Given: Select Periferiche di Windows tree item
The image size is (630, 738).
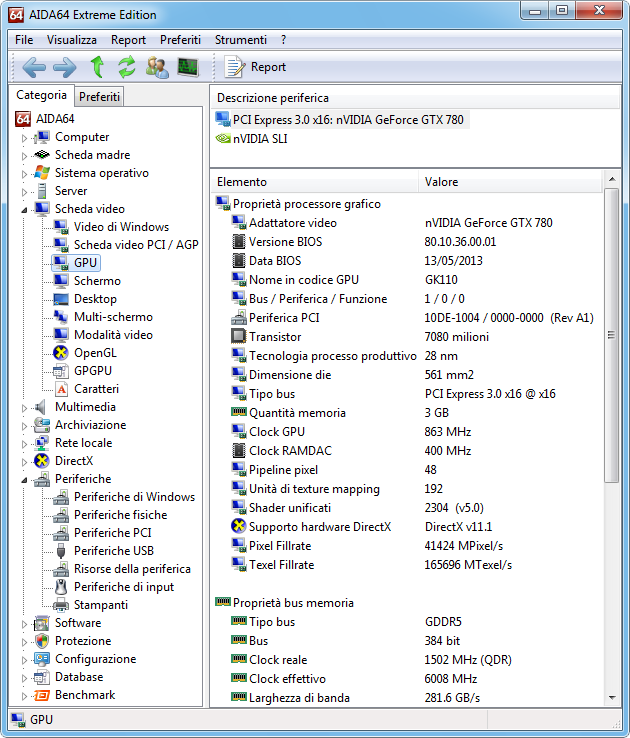Looking at the screenshot, I should tap(134, 497).
